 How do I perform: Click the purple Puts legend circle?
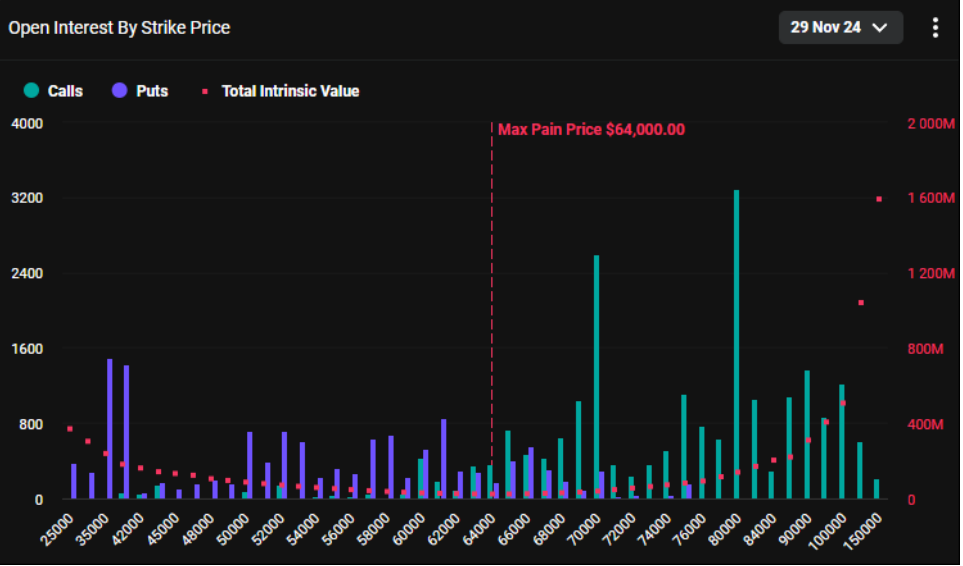point(120,91)
